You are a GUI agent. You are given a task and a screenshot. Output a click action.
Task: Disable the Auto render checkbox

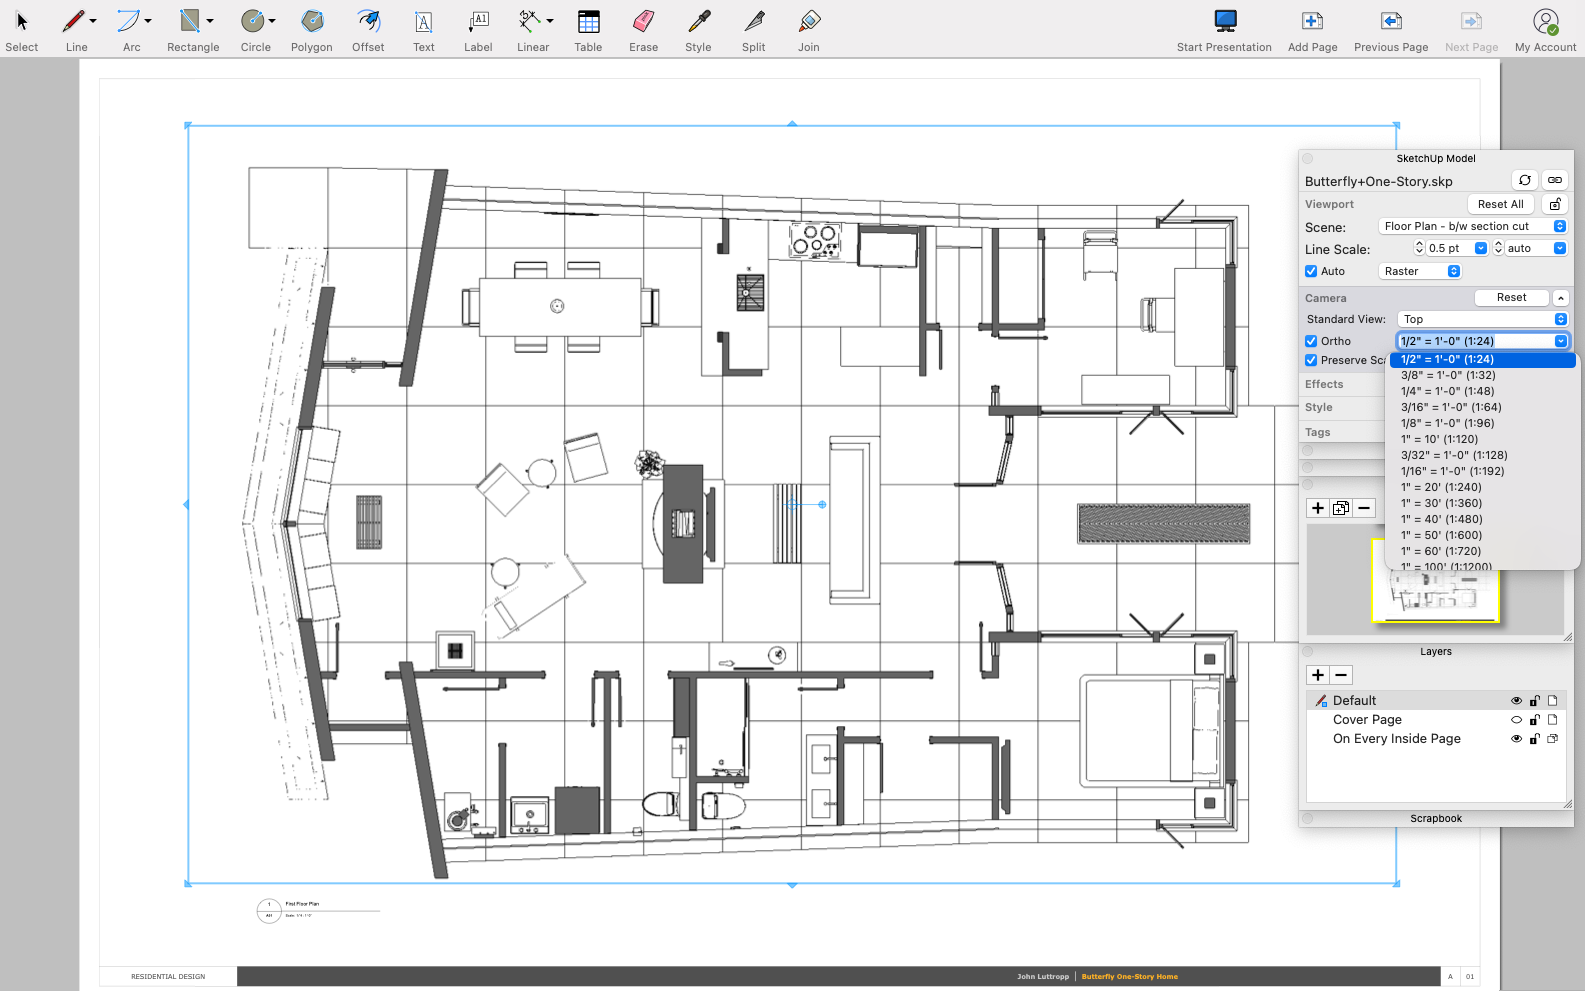[x=1311, y=271]
